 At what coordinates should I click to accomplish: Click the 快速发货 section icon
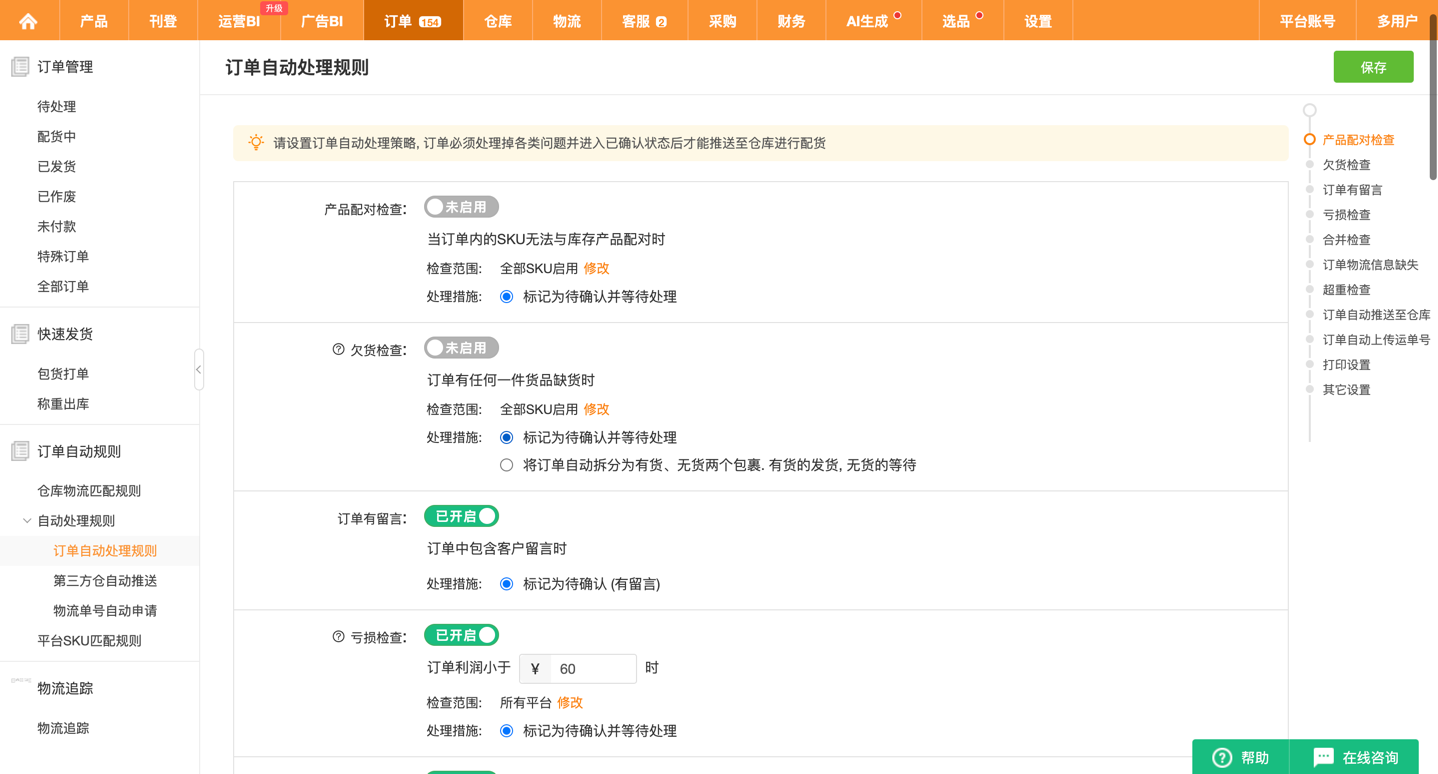[x=20, y=334]
